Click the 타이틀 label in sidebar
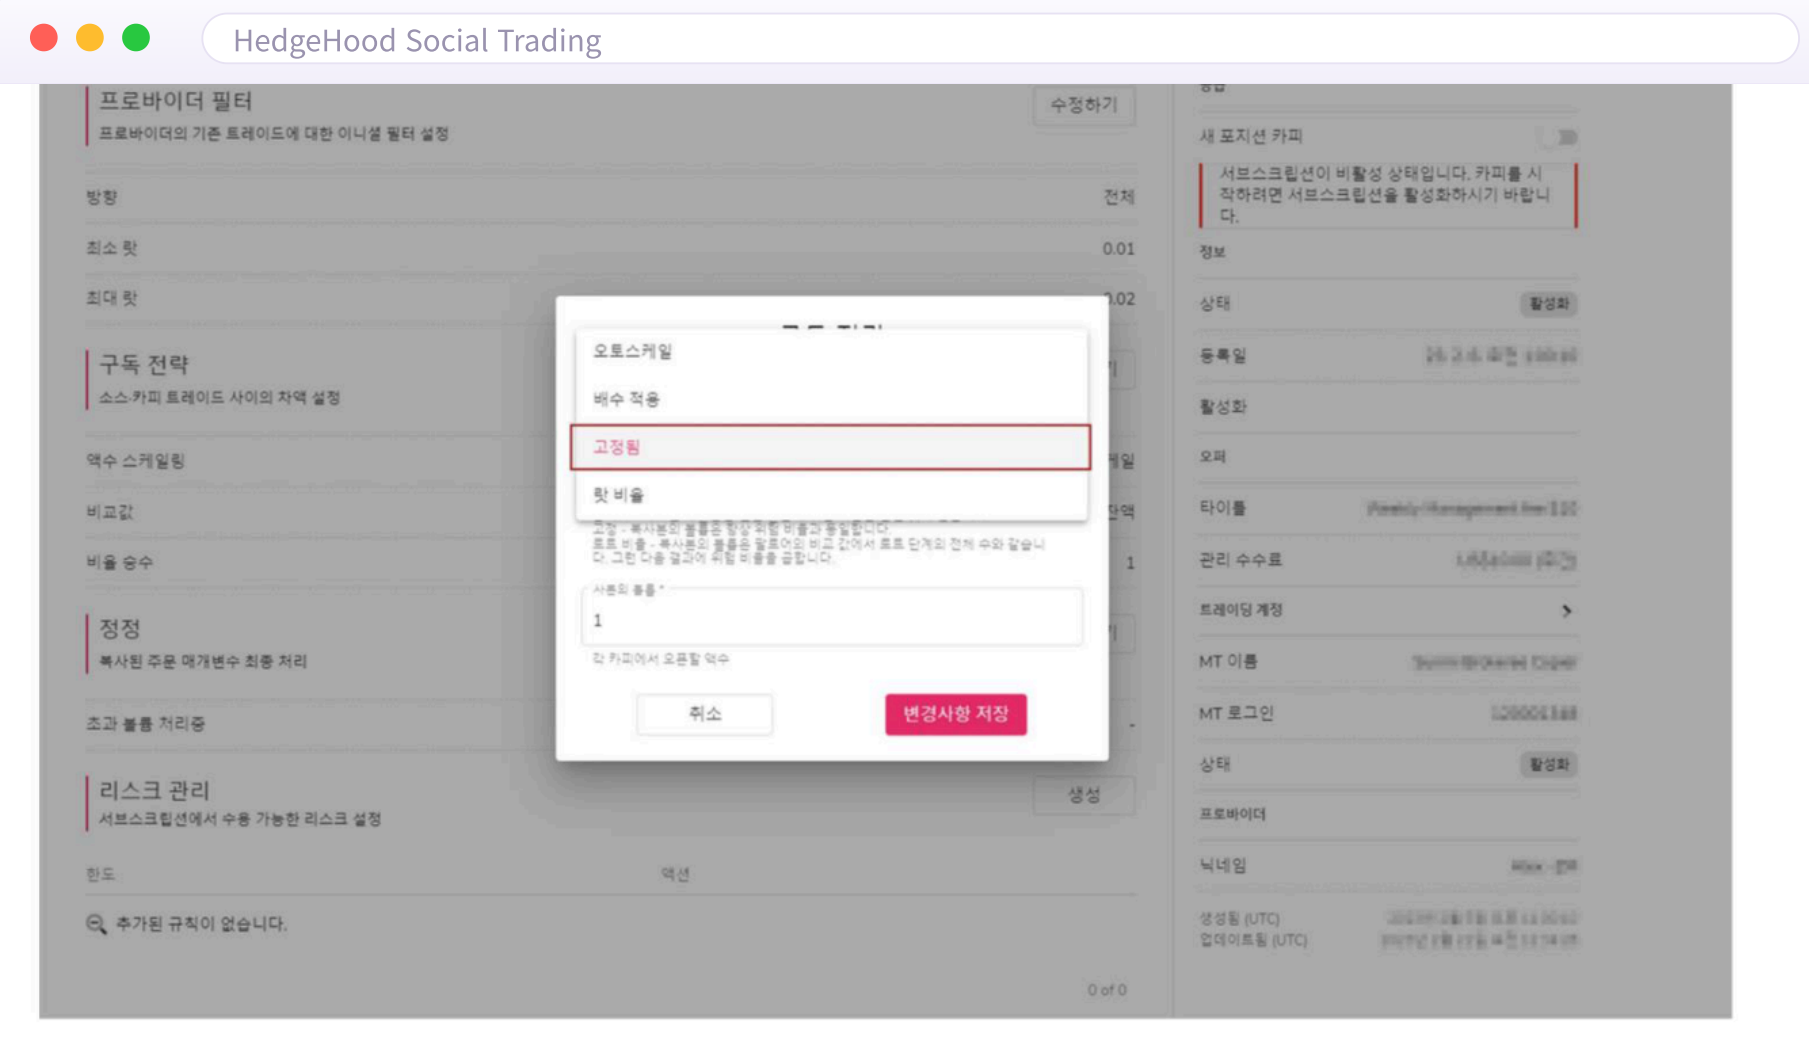Screen dimensions: 1809x1049 (x=1223, y=508)
